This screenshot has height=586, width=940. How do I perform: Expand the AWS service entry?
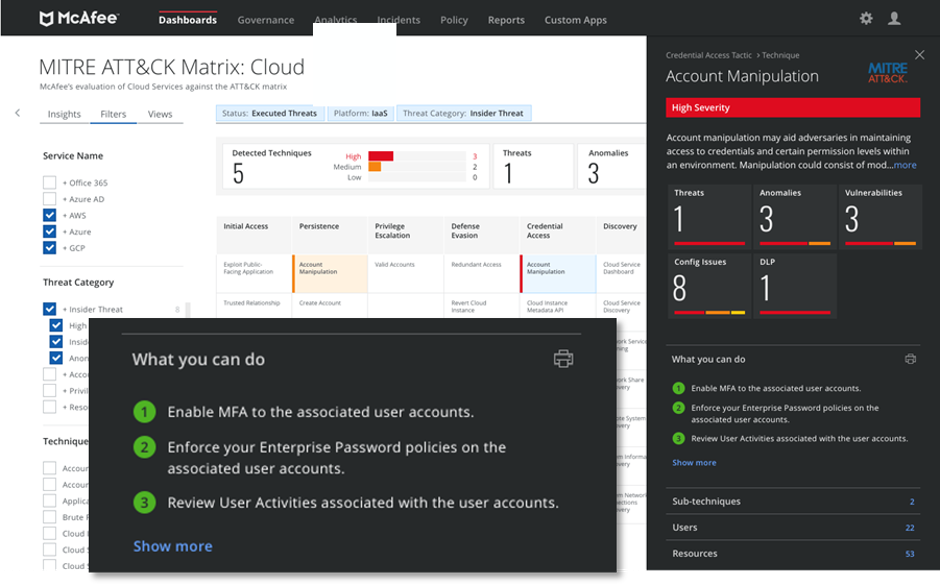pyautogui.click(x=64, y=215)
